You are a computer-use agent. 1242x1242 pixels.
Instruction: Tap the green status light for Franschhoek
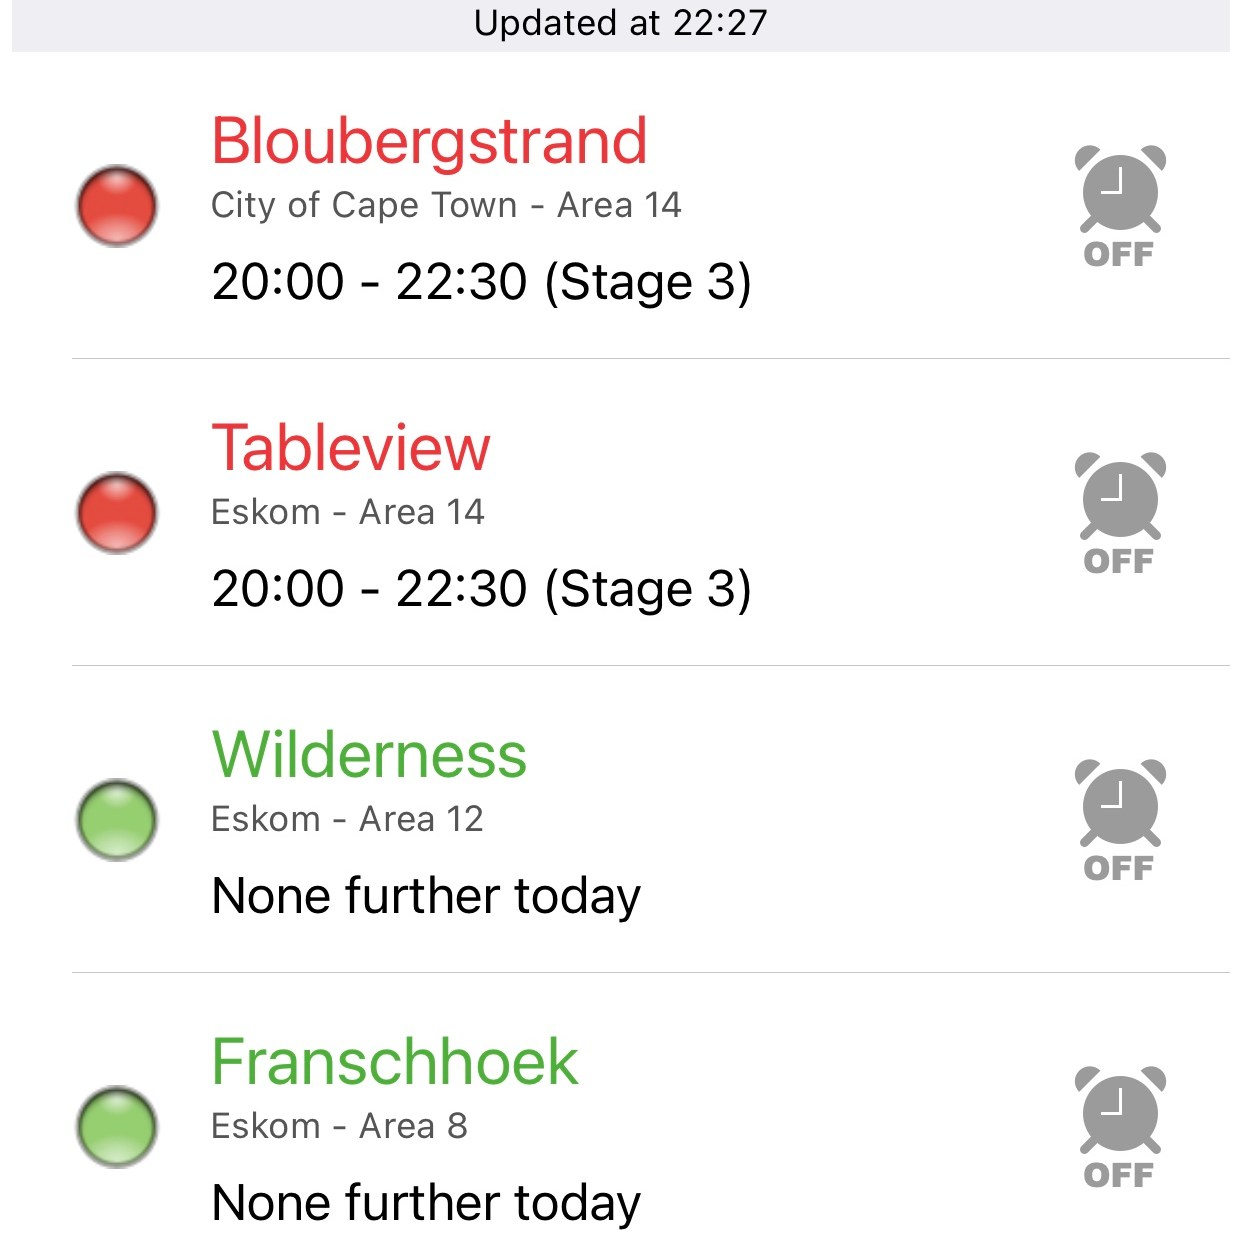point(117,1127)
